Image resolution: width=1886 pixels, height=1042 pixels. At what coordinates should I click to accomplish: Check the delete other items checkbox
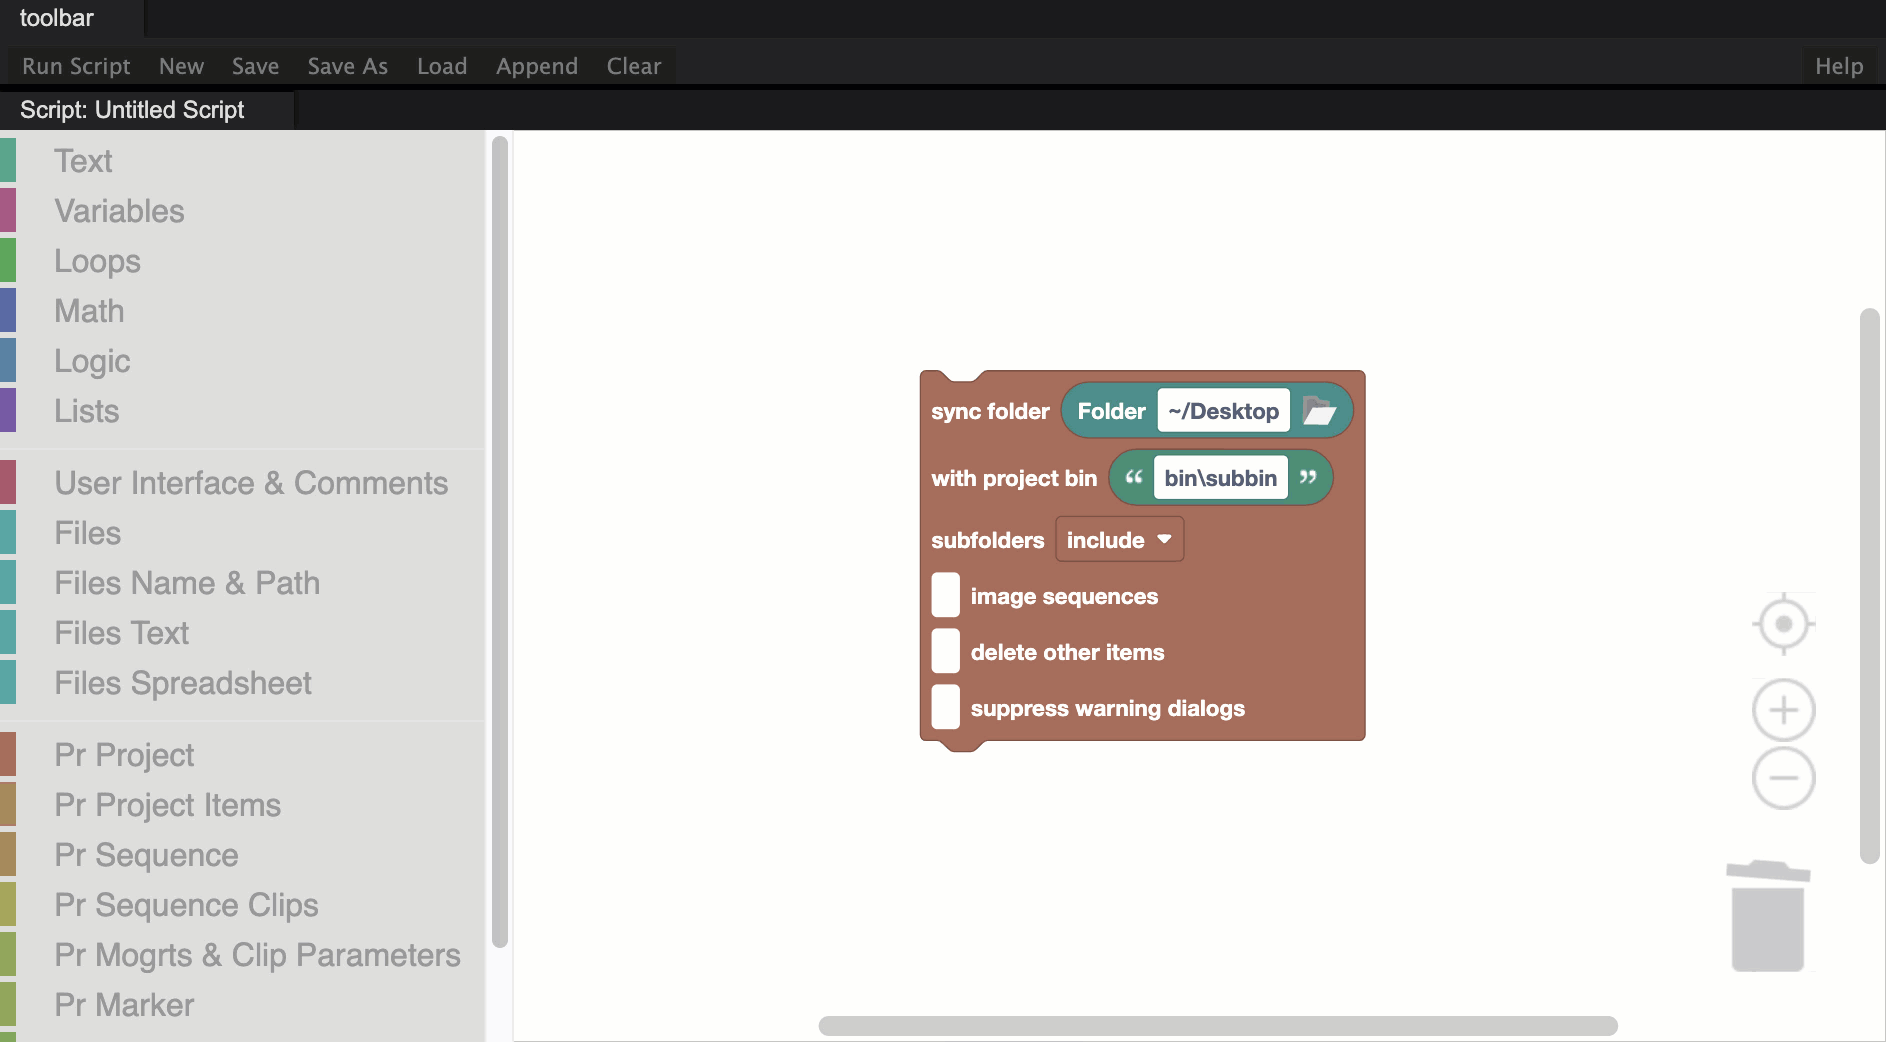(x=945, y=652)
